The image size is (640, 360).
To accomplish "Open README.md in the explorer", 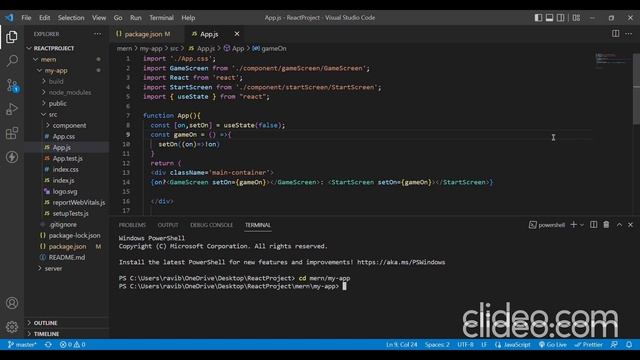I will click(x=67, y=257).
